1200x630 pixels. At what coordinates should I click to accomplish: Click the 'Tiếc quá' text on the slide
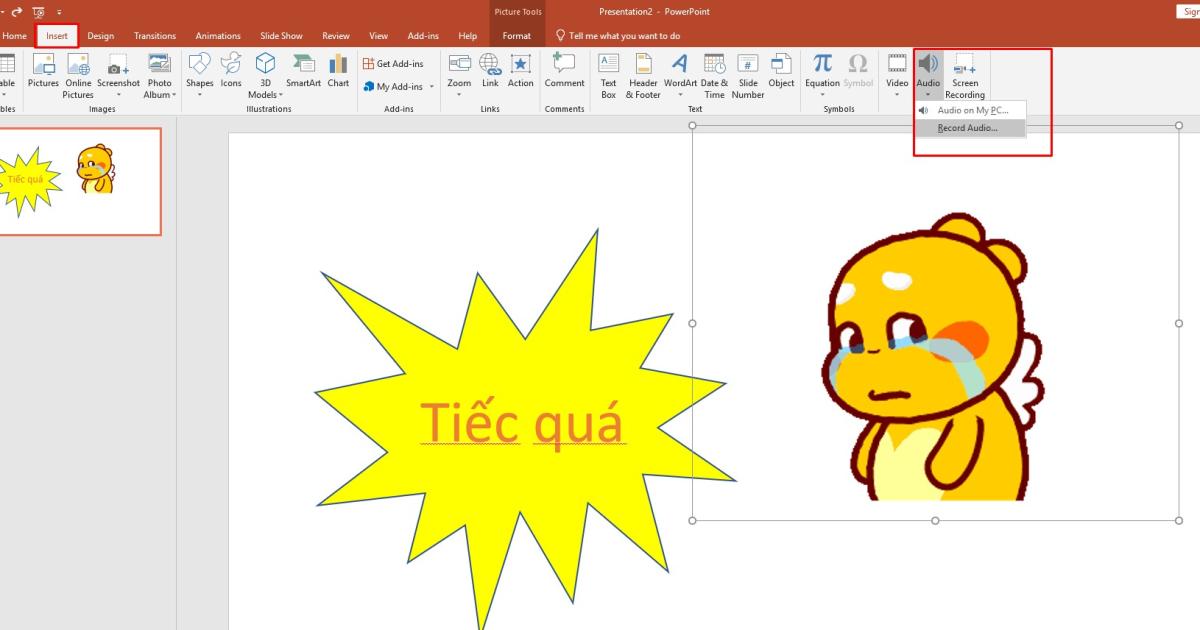click(521, 422)
